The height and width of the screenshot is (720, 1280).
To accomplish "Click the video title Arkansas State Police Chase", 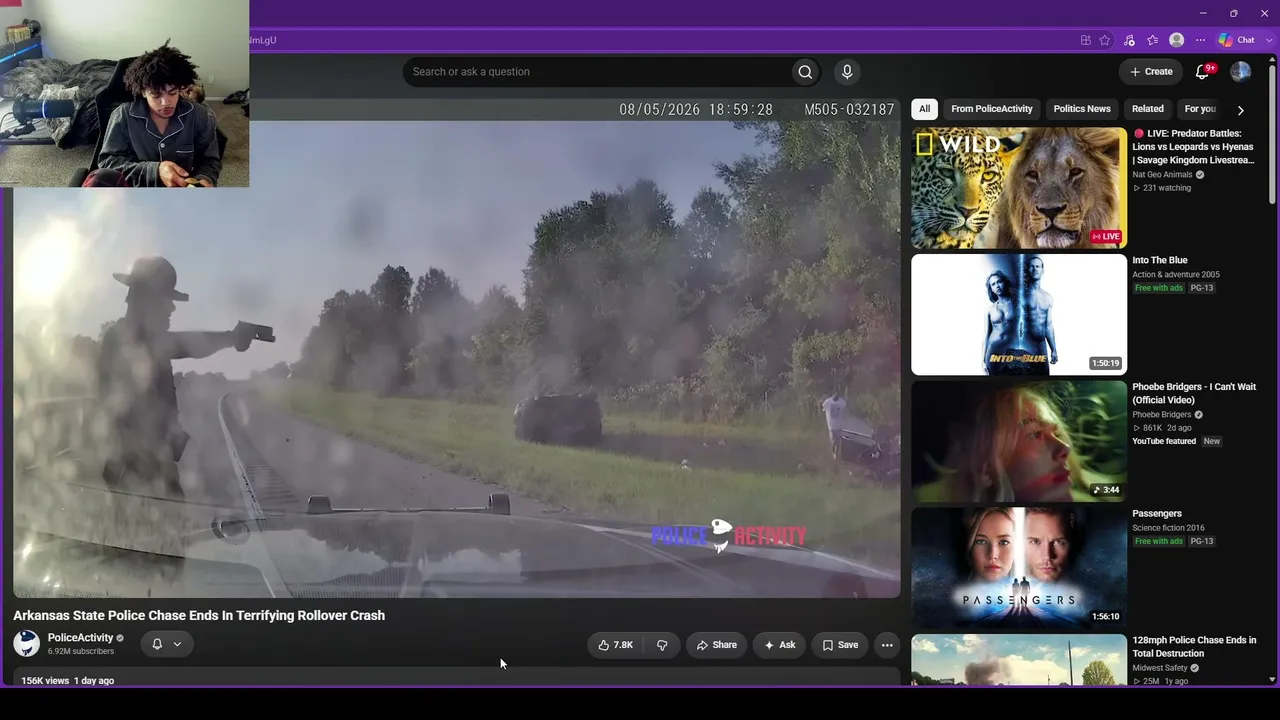I will click(199, 616).
